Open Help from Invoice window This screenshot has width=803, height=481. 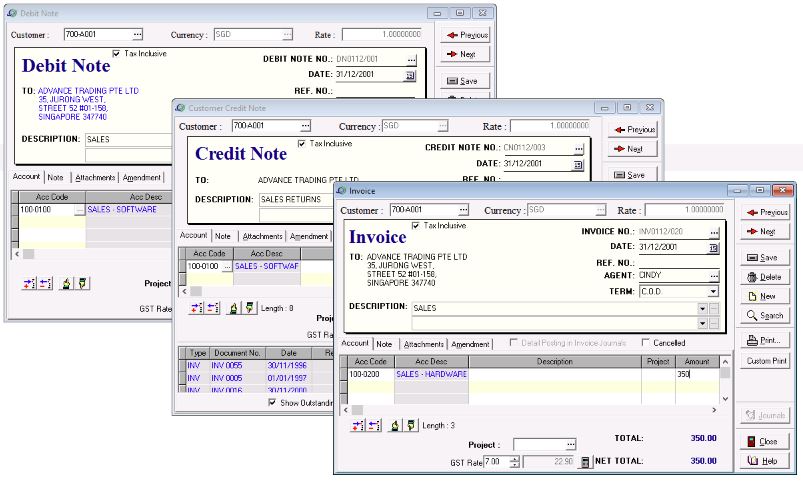[x=765, y=461]
